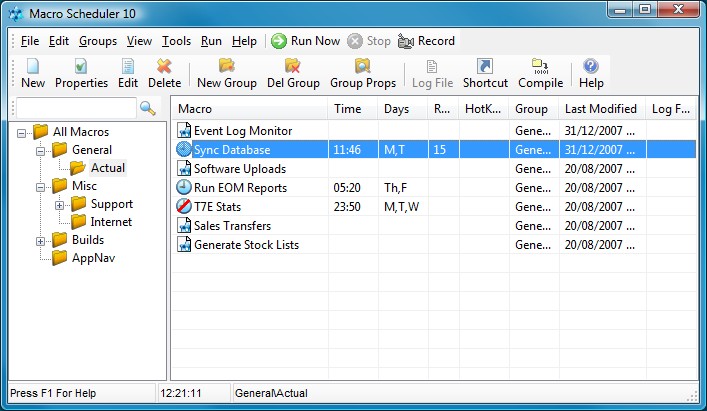
Task: Open the File menu
Action: coord(30,41)
